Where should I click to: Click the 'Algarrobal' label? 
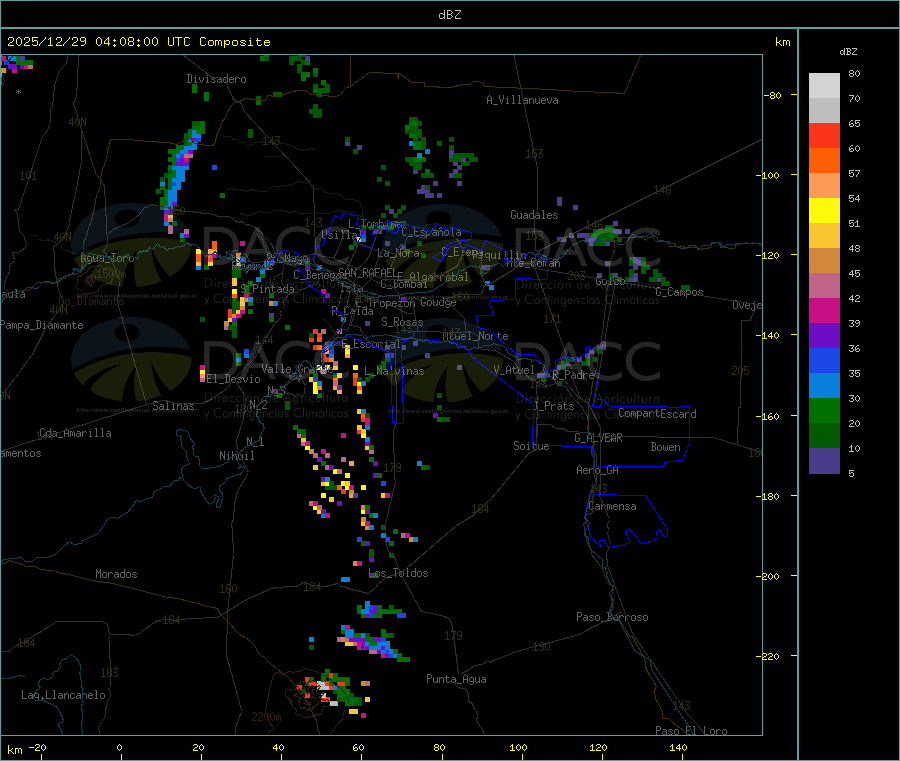[x=439, y=277]
